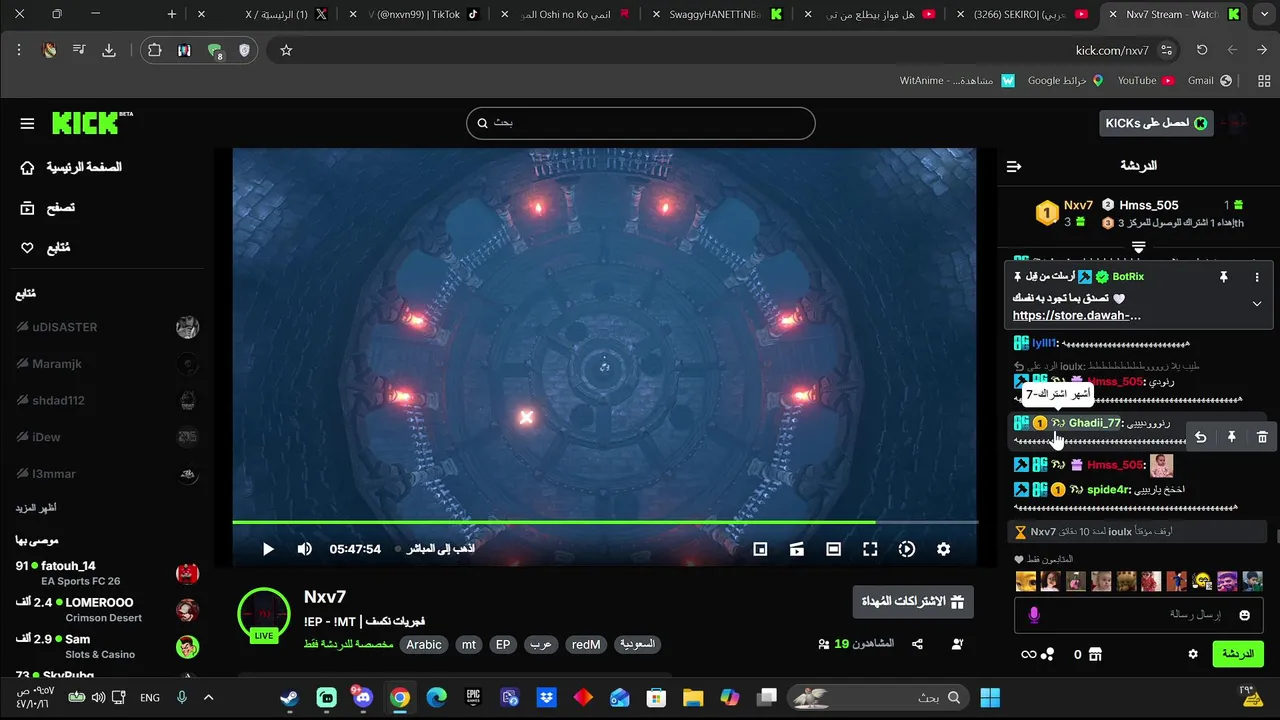Open الصفحة الرئيسية in sidebar
Screen dimensions: 1280x720
click(71, 167)
